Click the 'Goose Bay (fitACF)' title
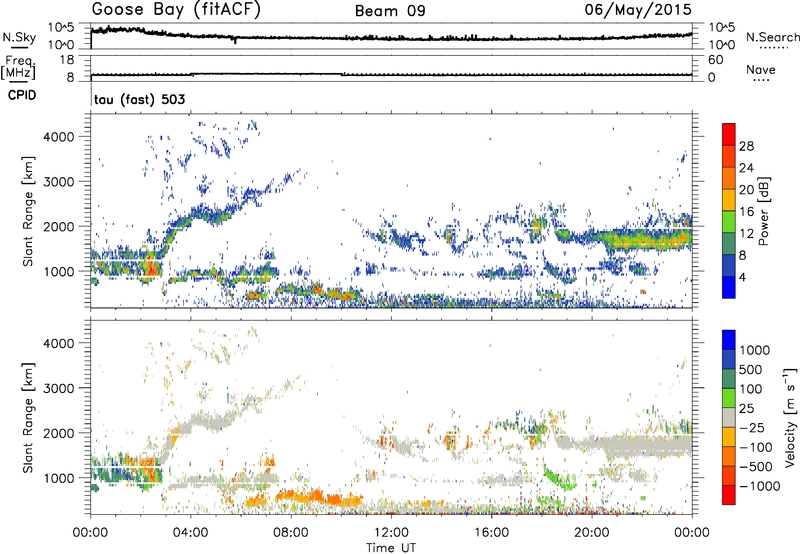The height and width of the screenshot is (554, 800). click(176, 9)
